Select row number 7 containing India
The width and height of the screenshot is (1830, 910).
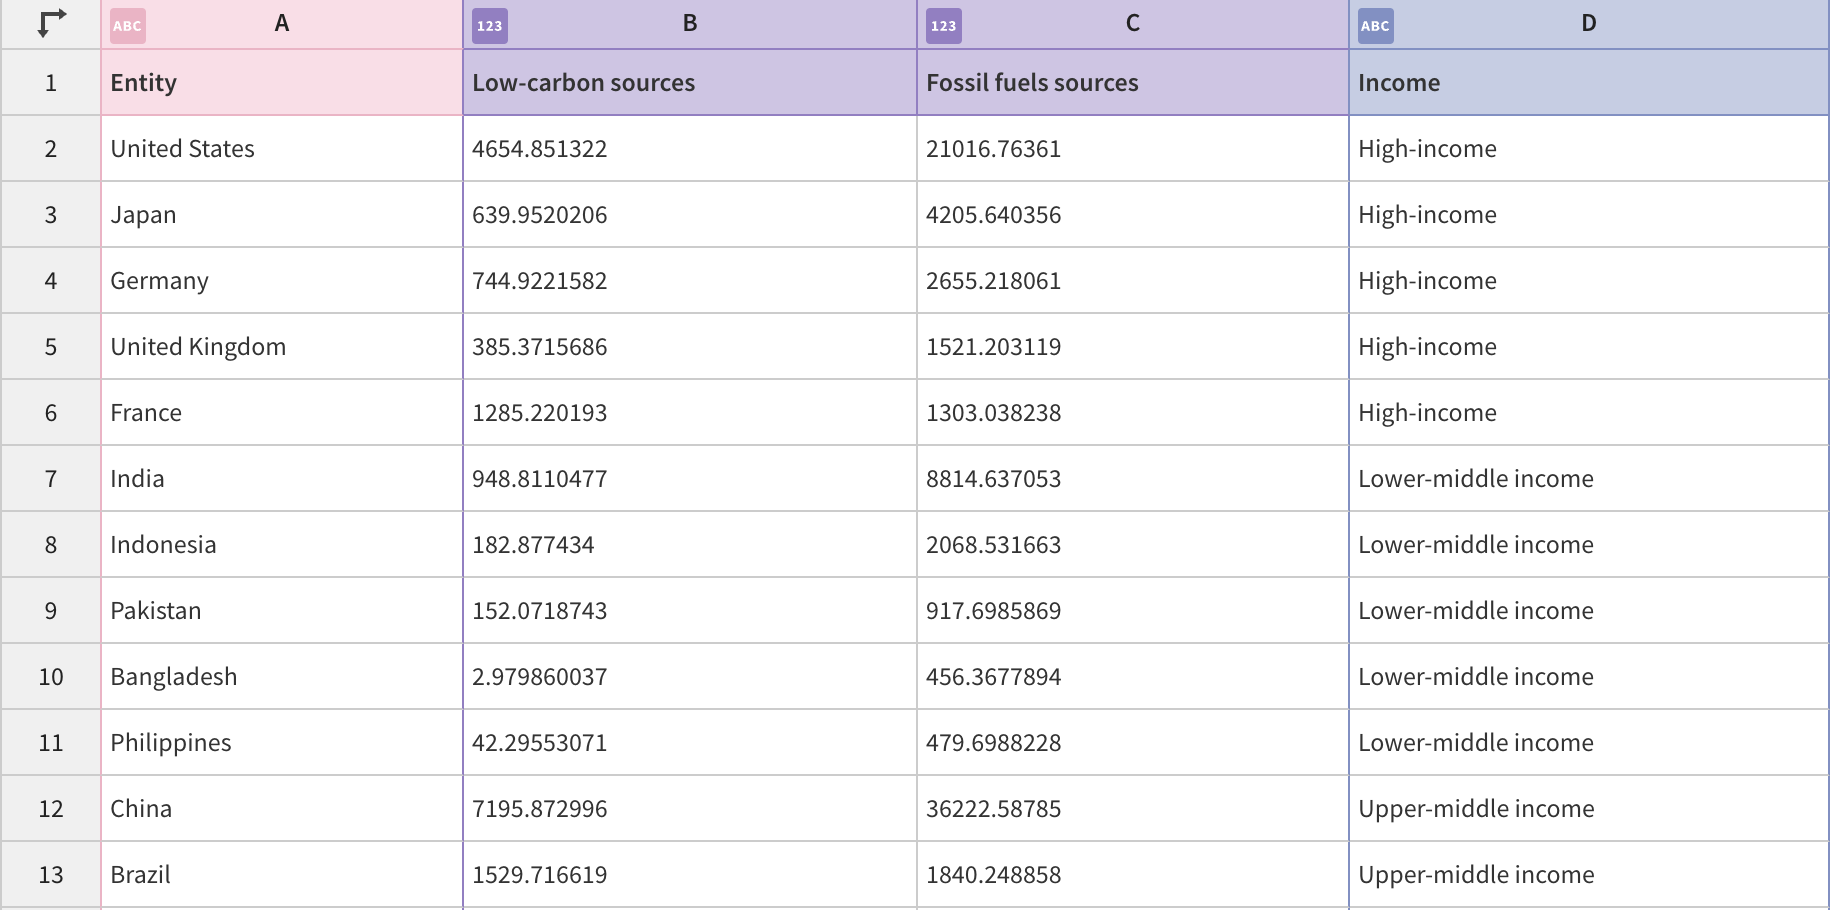coord(50,478)
